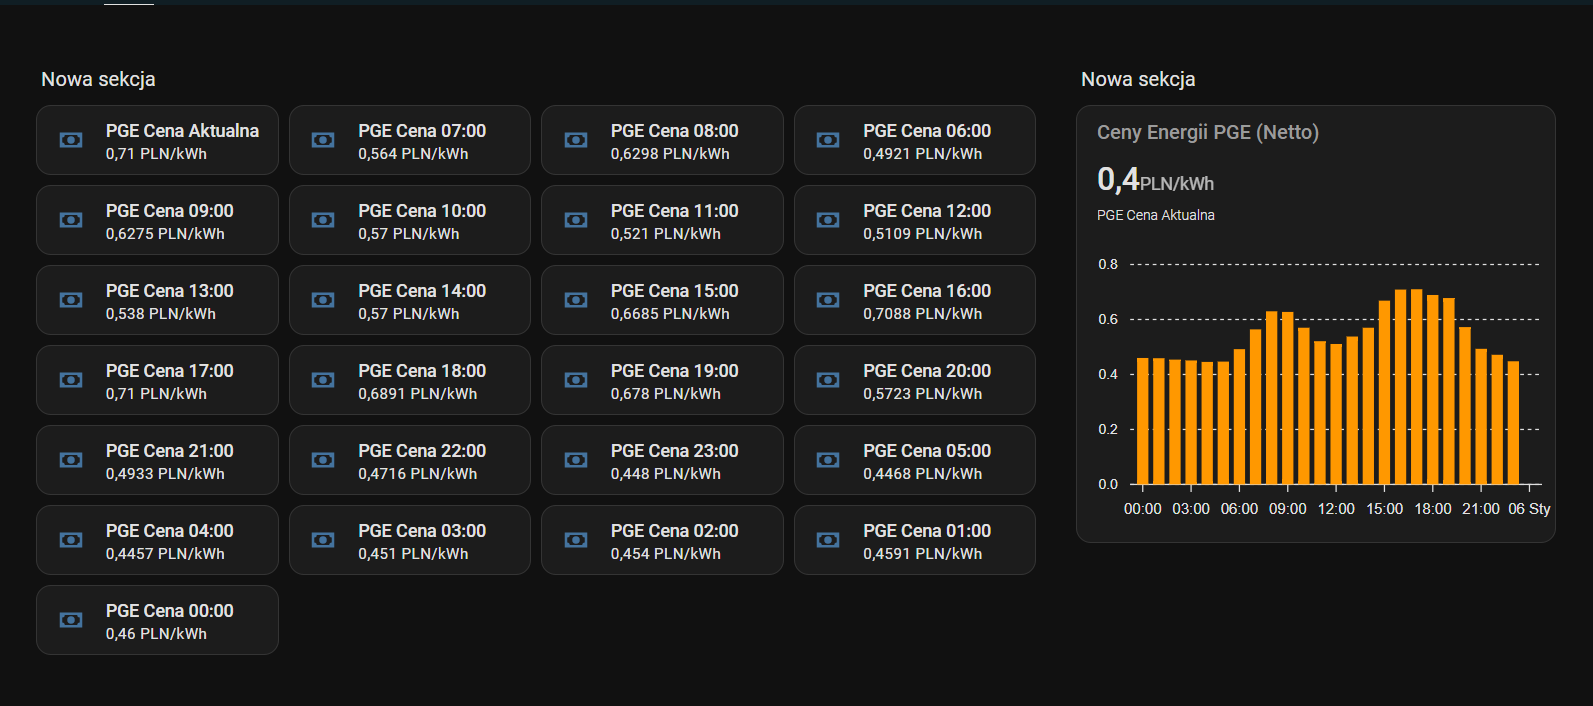1593x706 pixels.
Task: Click the 0,4716 PLN/kWh value
Action: pyautogui.click(x=418, y=474)
